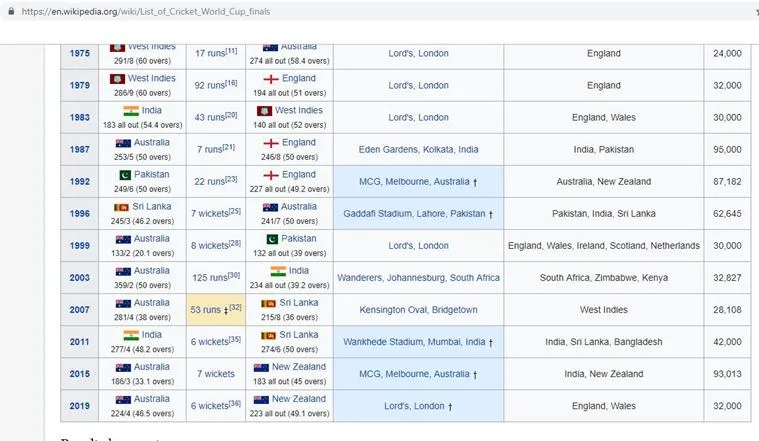Click the England flag in 1992 row
Viewport: 759px width, 441px height.
point(271,175)
